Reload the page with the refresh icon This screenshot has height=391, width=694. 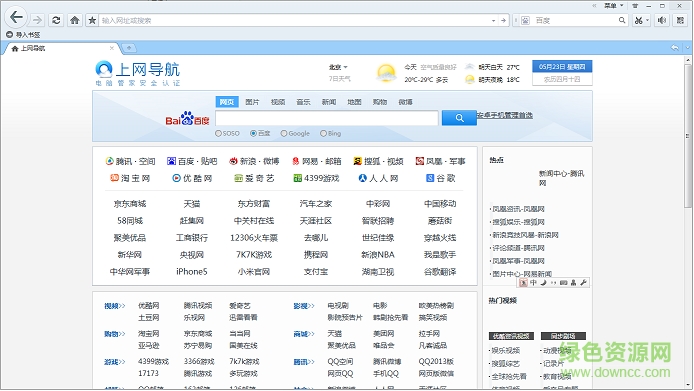(56, 20)
